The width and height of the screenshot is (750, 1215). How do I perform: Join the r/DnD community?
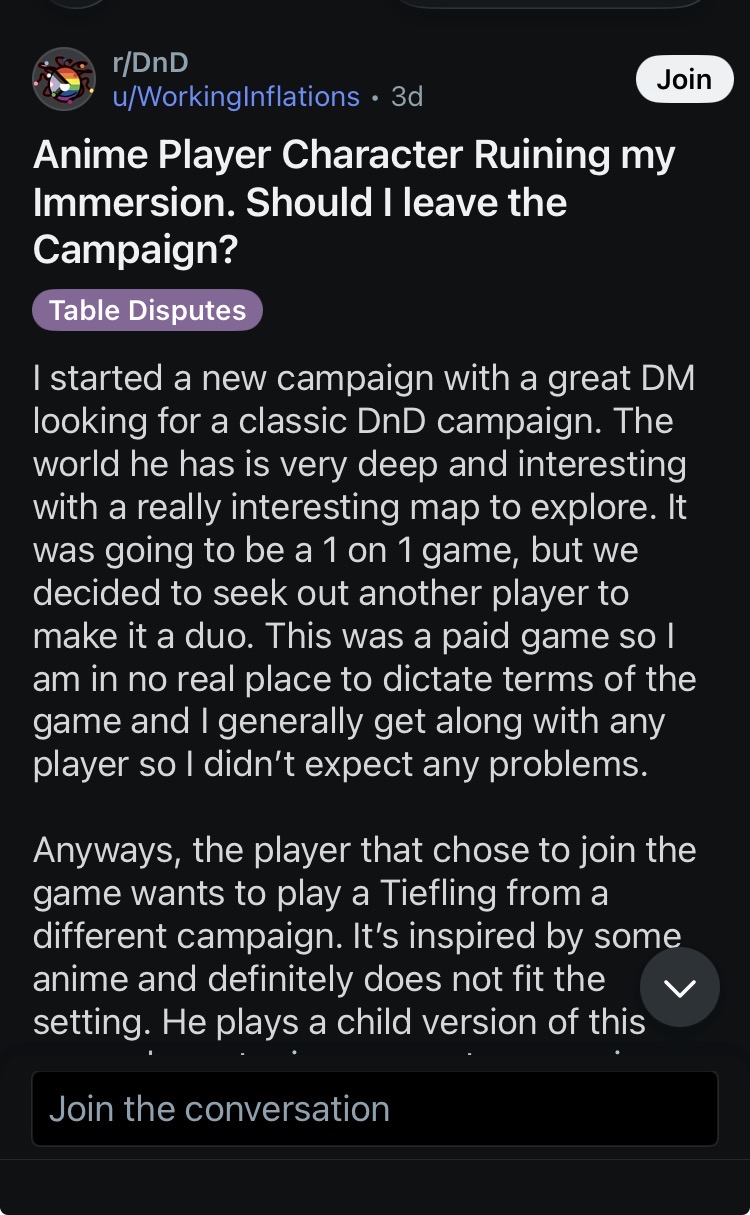click(x=684, y=79)
